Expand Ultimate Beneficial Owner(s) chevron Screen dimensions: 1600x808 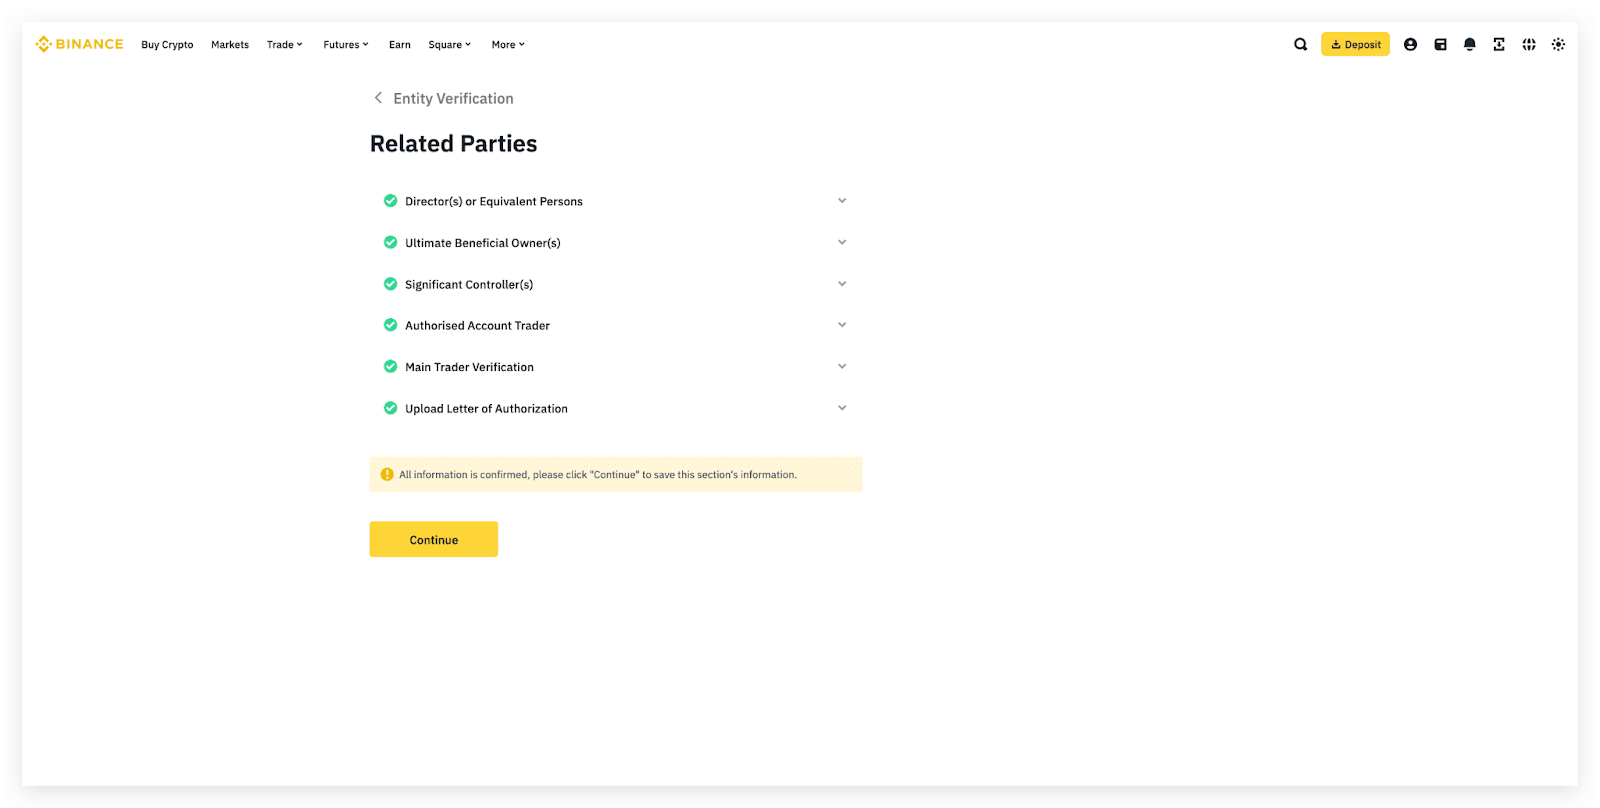coord(842,242)
